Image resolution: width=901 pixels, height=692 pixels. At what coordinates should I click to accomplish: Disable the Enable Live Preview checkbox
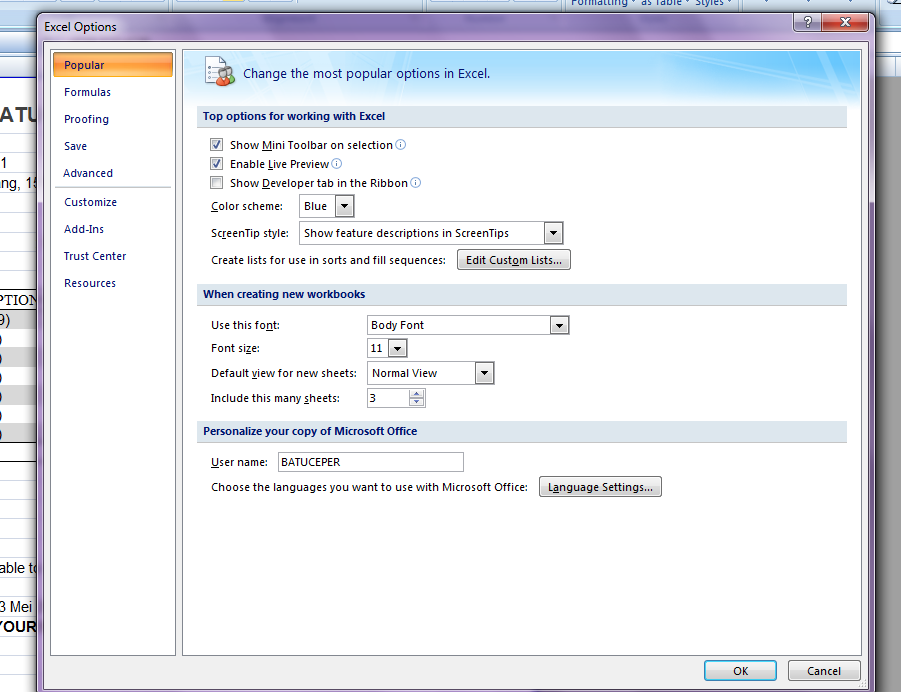click(217, 164)
